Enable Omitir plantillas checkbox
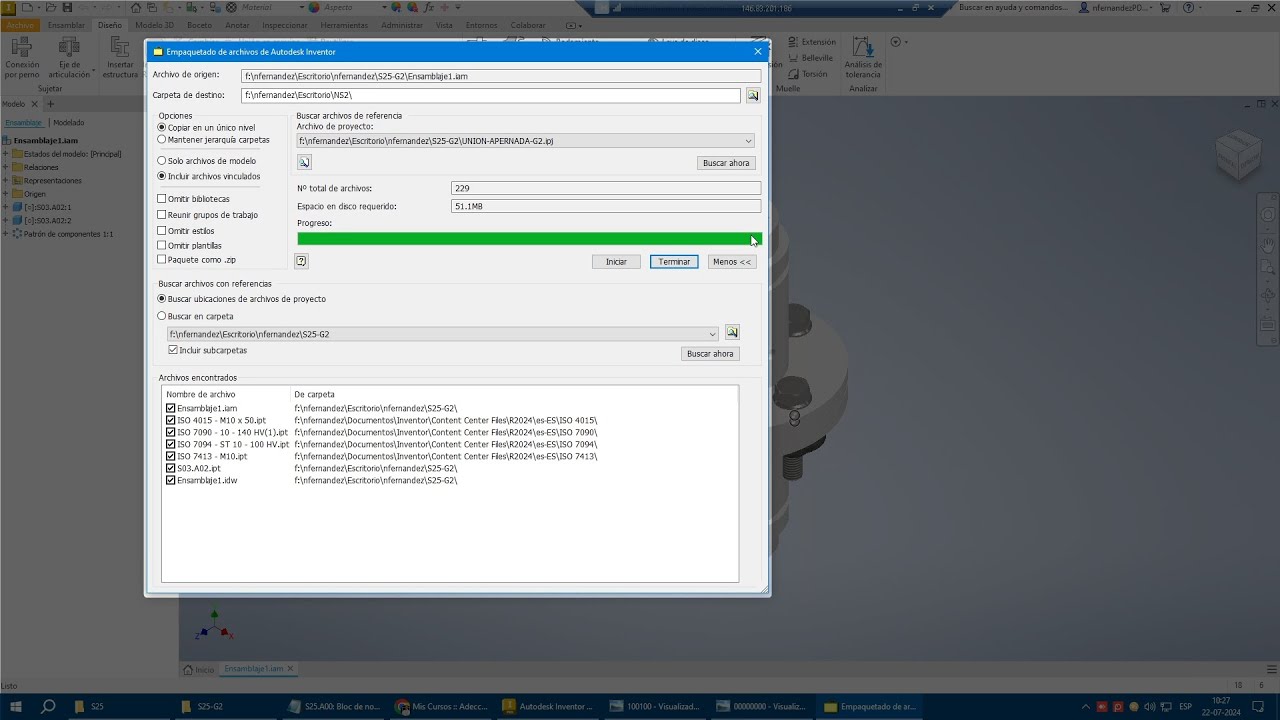 pos(162,245)
